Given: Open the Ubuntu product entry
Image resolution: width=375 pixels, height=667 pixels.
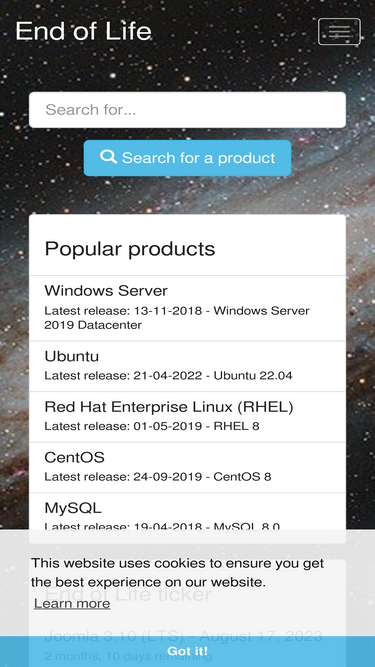Looking at the screenshot, I should coord(187,366).
